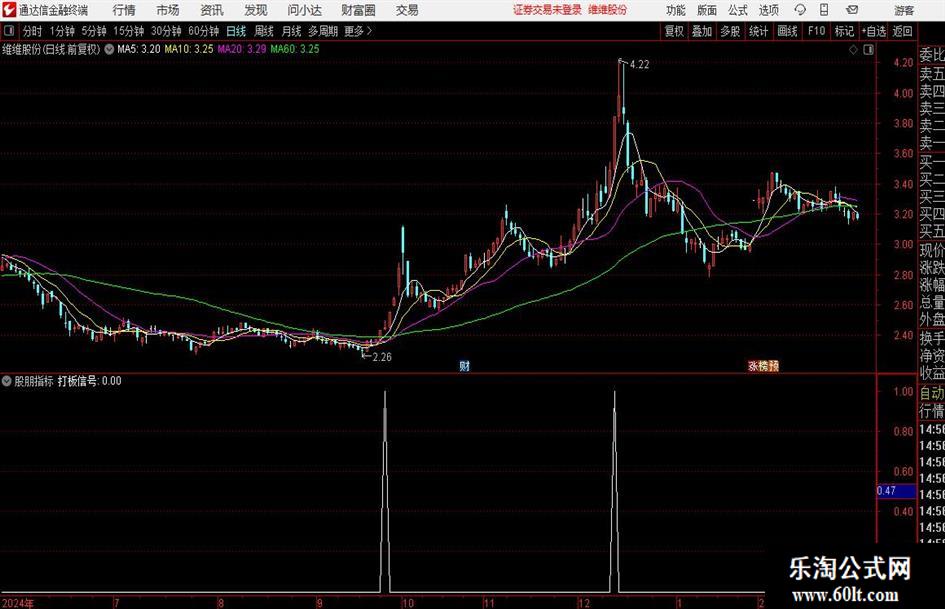
Task: Open the F10 company info button
Action: pos(816,31)
